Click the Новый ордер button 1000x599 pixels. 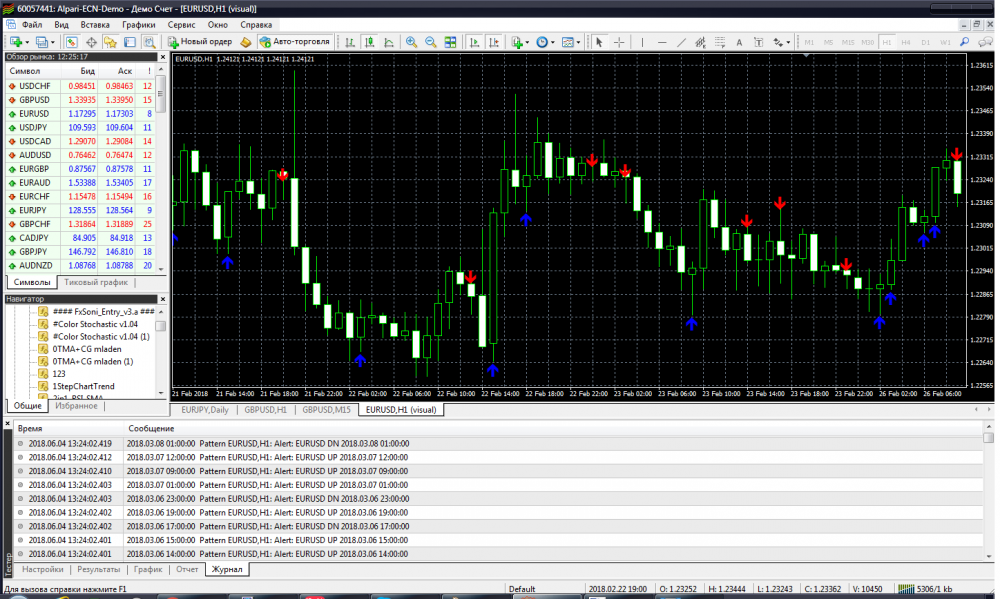coord(200,42)
